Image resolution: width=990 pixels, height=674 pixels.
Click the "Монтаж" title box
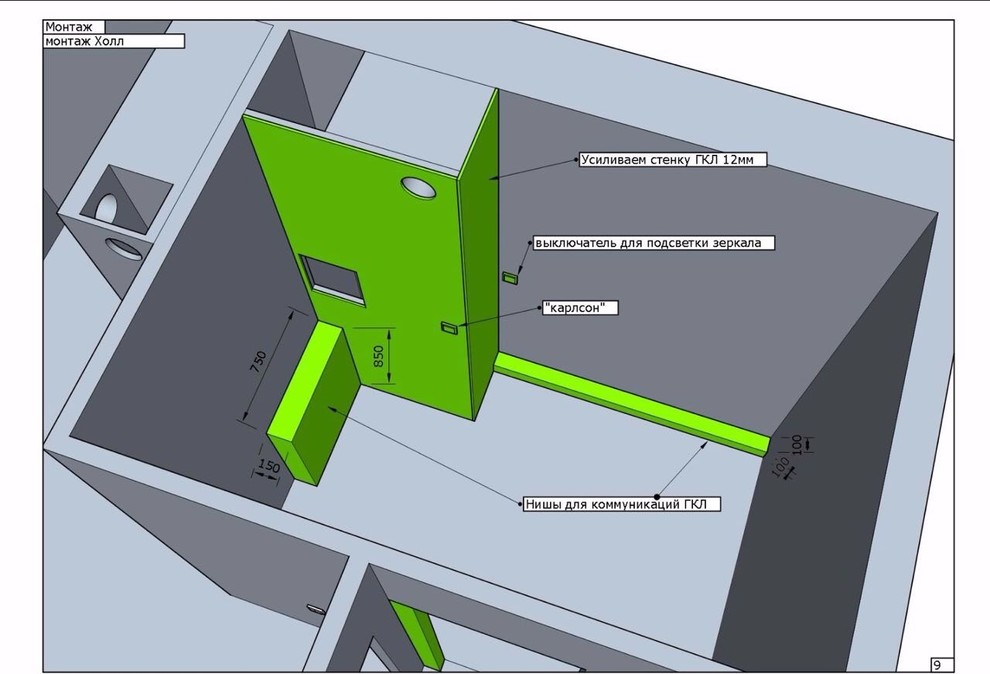tap(74, 27)
